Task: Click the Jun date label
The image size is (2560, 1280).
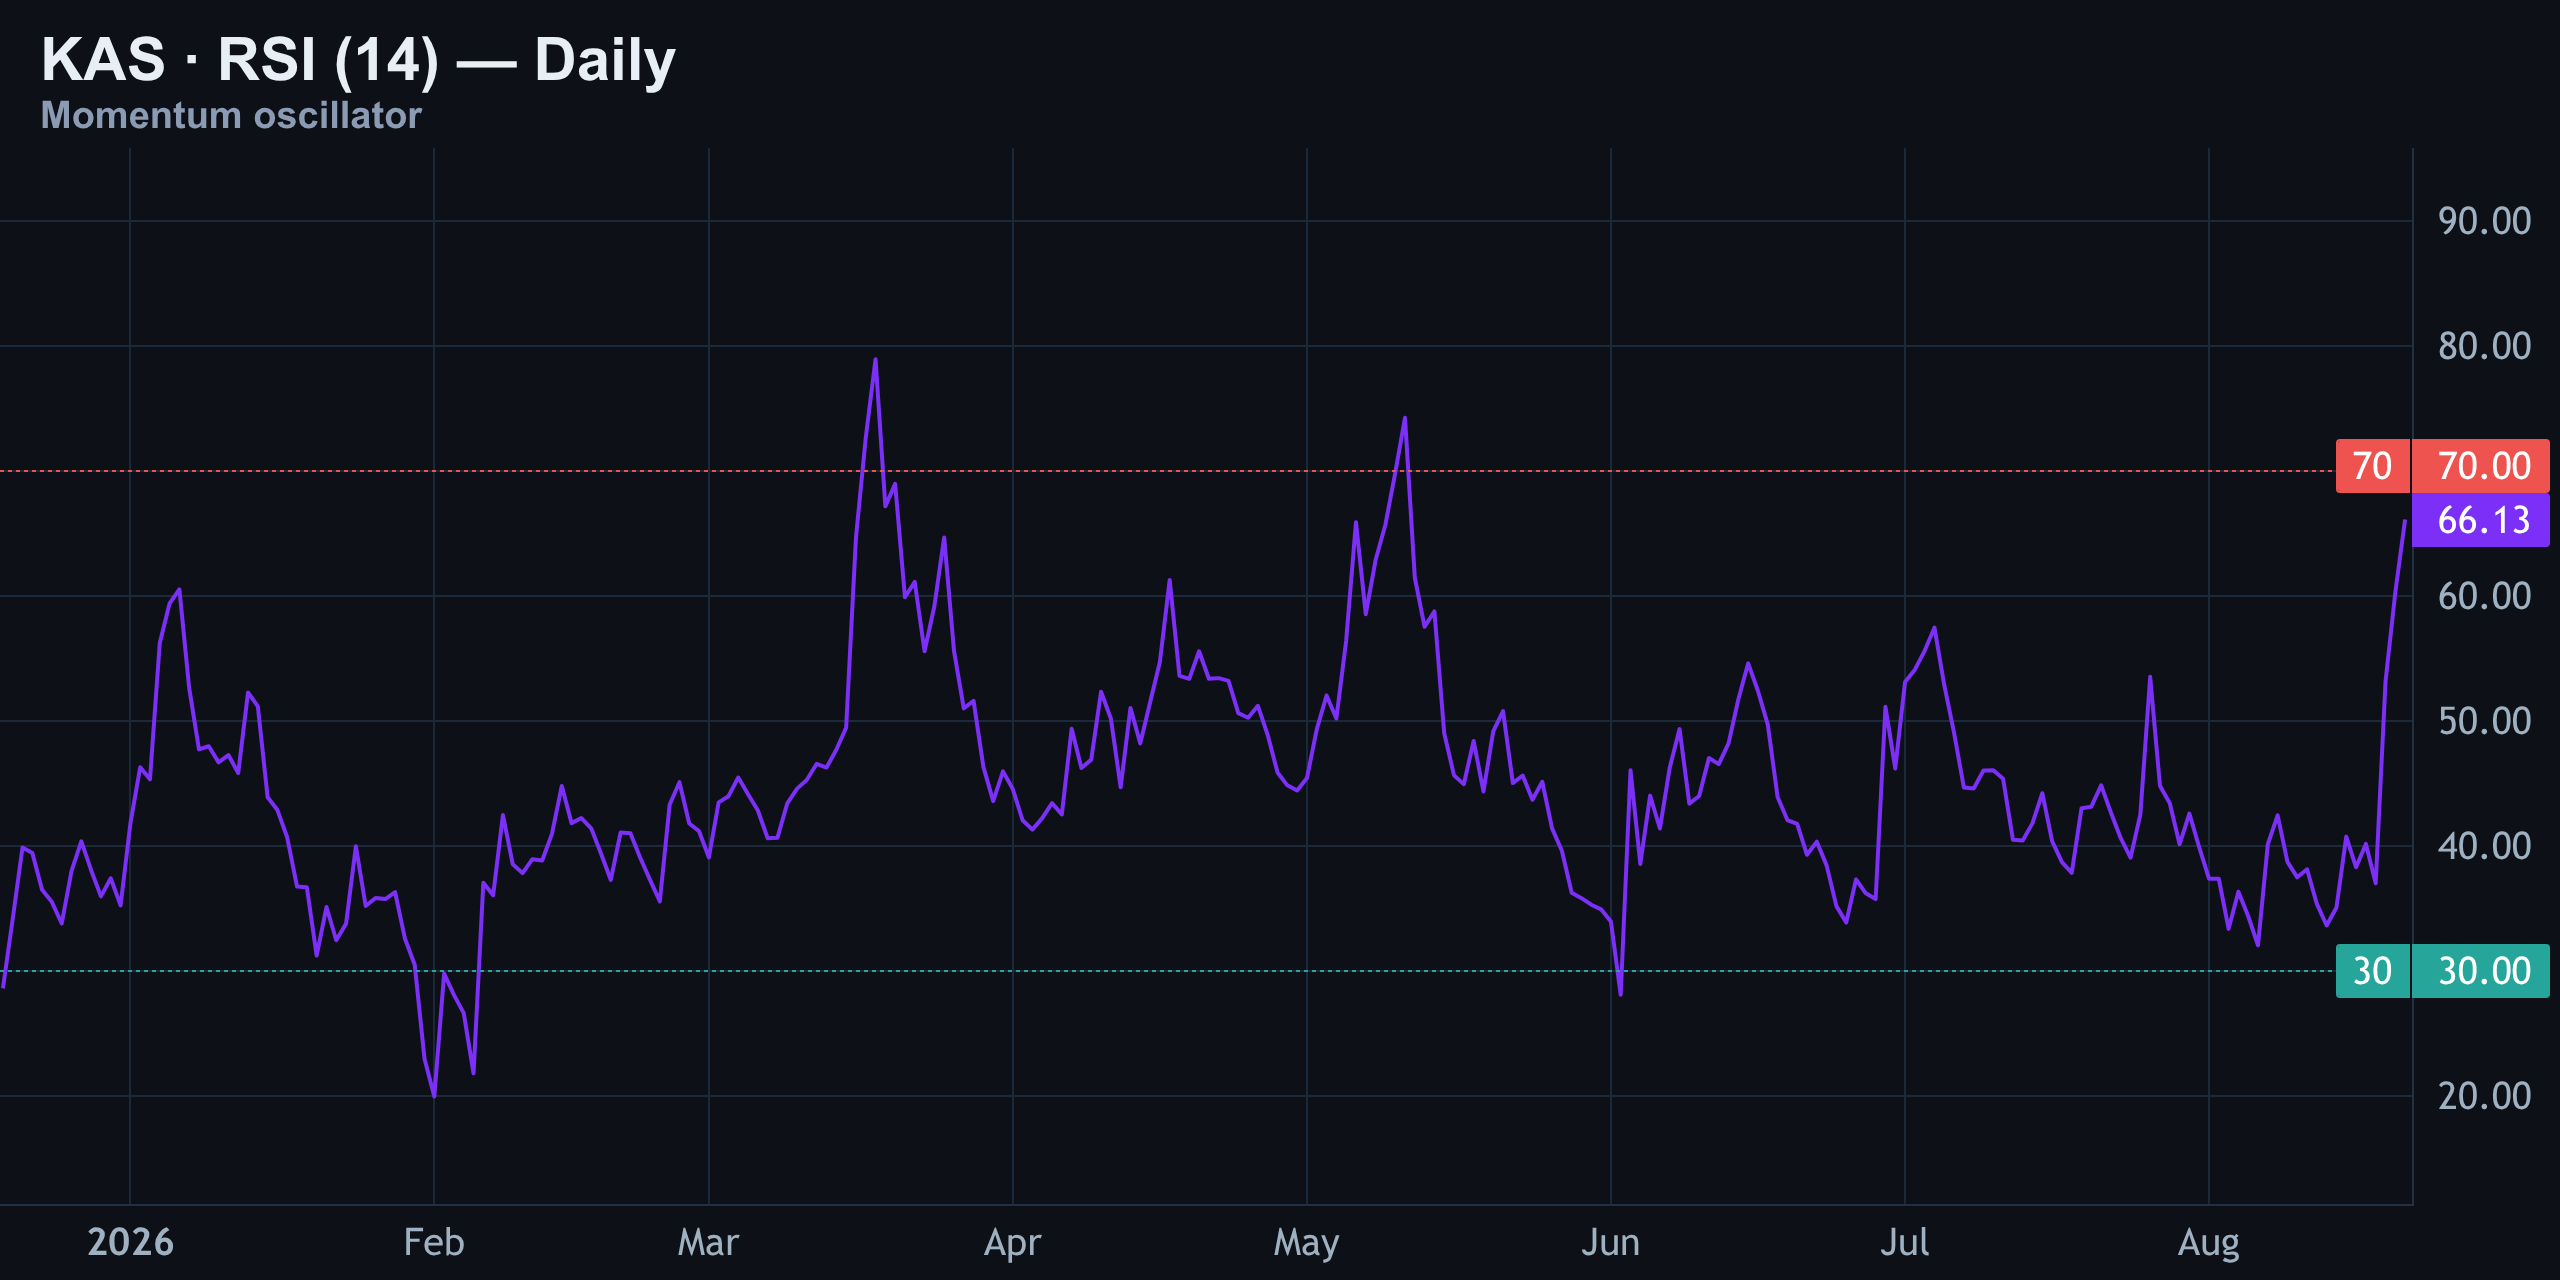Action: coord(1610,1242)
